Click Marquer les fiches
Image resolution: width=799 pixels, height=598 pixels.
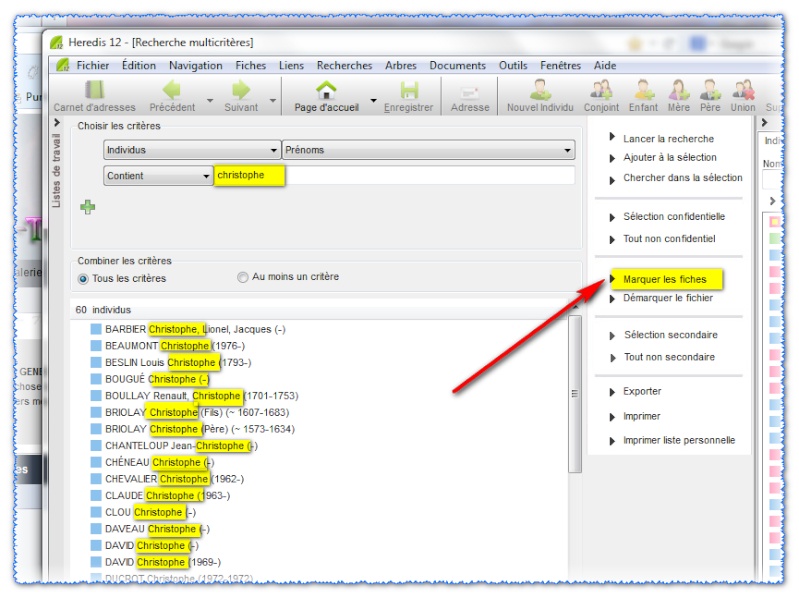664,279
